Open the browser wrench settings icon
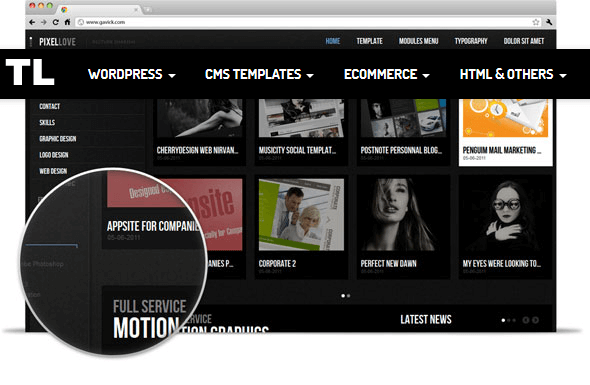Screen dimensions: 590x385 pyautogui.click(x=549, y=22)
